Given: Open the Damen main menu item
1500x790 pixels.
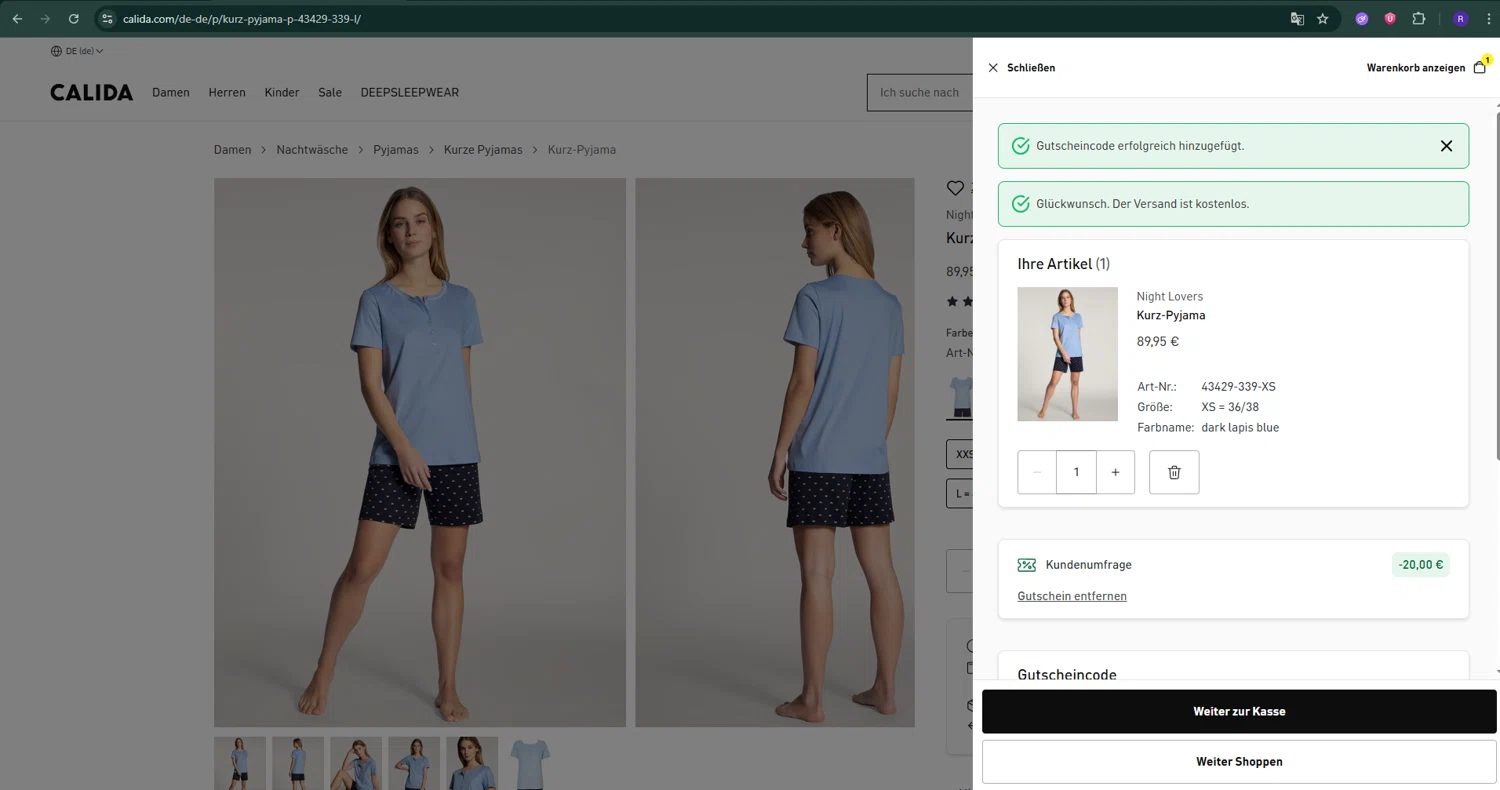Looking at the screenshot, I should pos(171,92).
